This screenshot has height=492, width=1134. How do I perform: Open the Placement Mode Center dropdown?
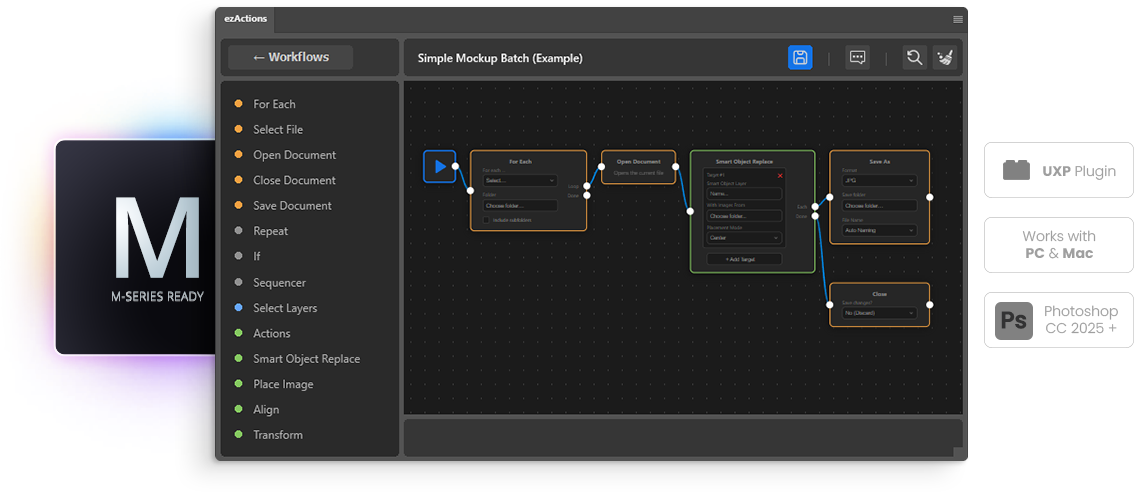[744, 237]
